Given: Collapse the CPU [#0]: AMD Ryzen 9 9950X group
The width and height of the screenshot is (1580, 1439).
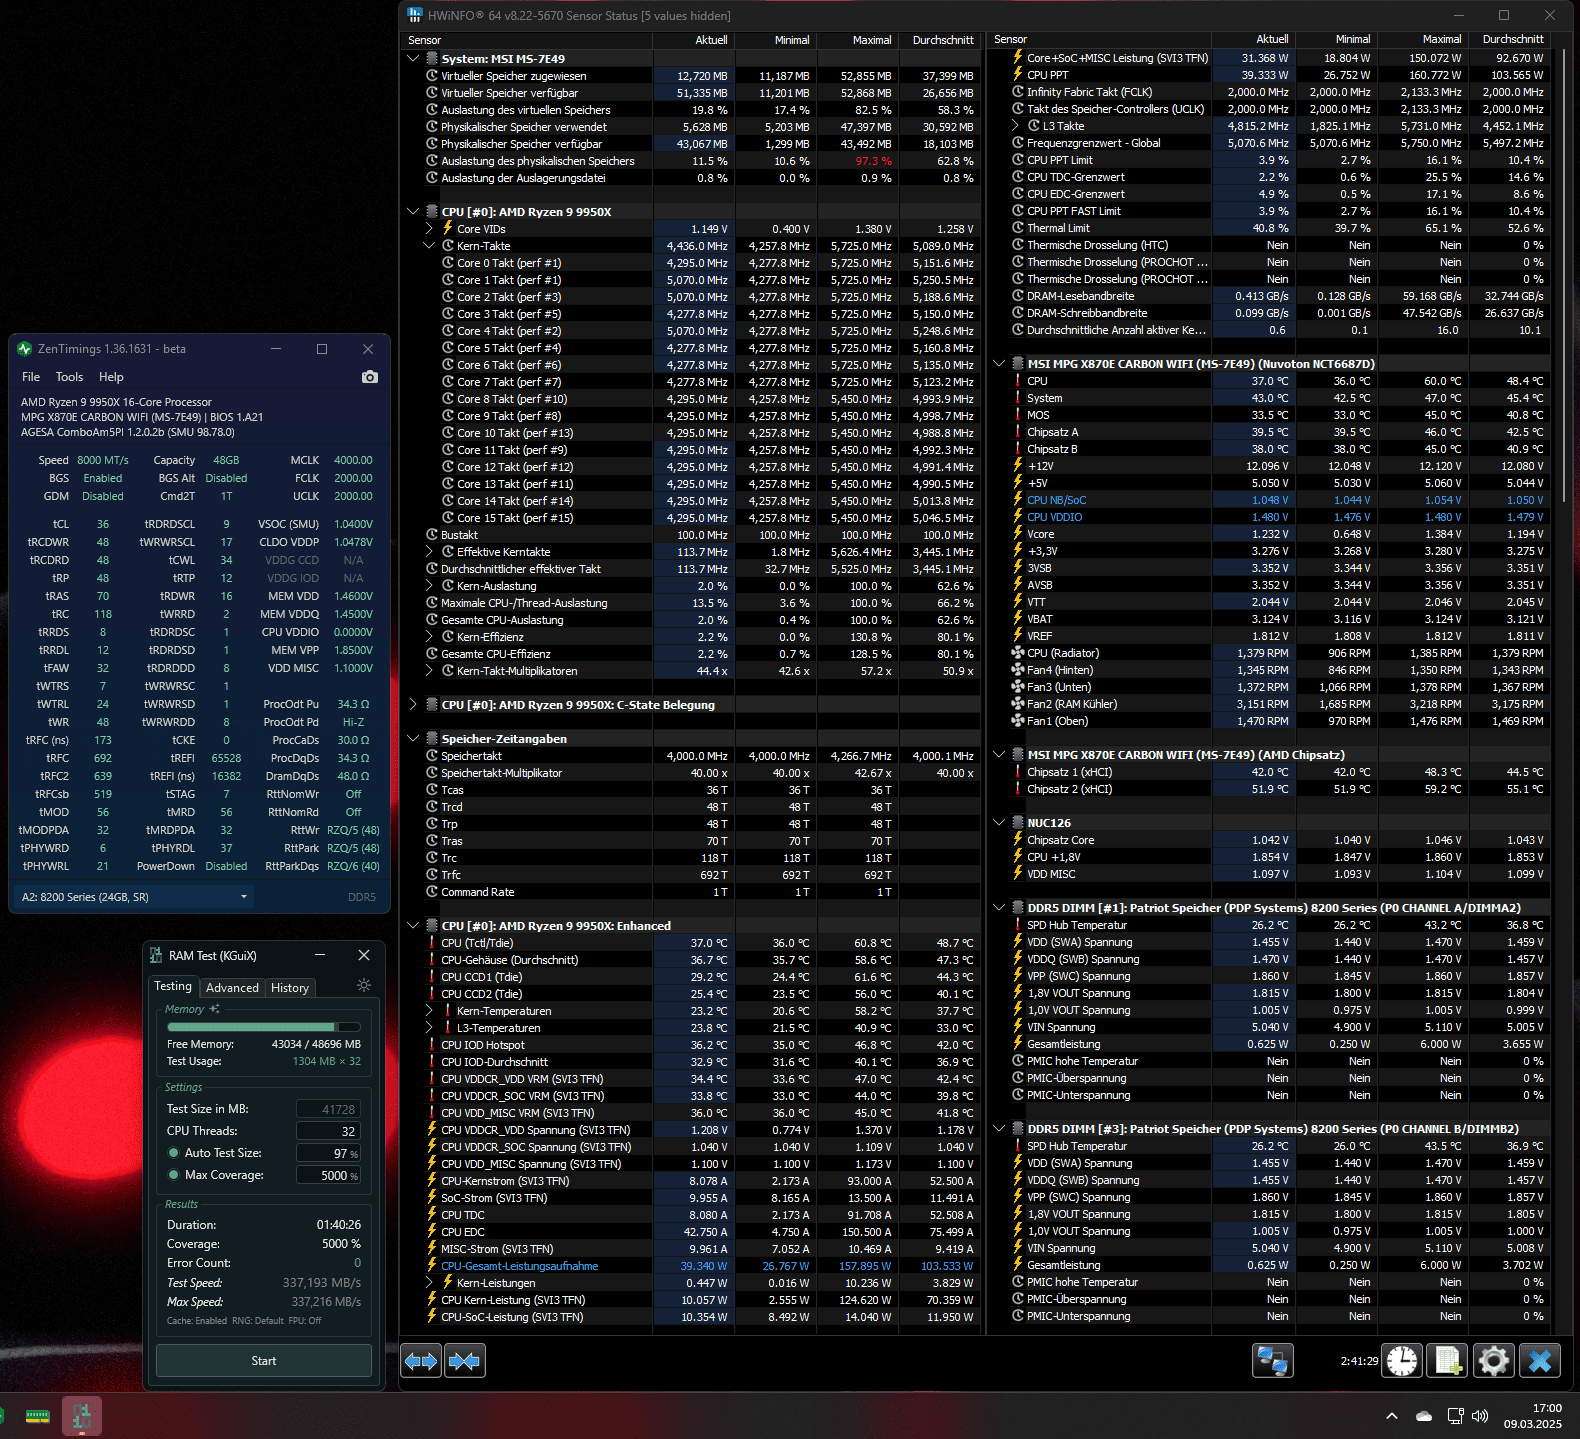Looking at the screenshot, I should pos(413,212).
